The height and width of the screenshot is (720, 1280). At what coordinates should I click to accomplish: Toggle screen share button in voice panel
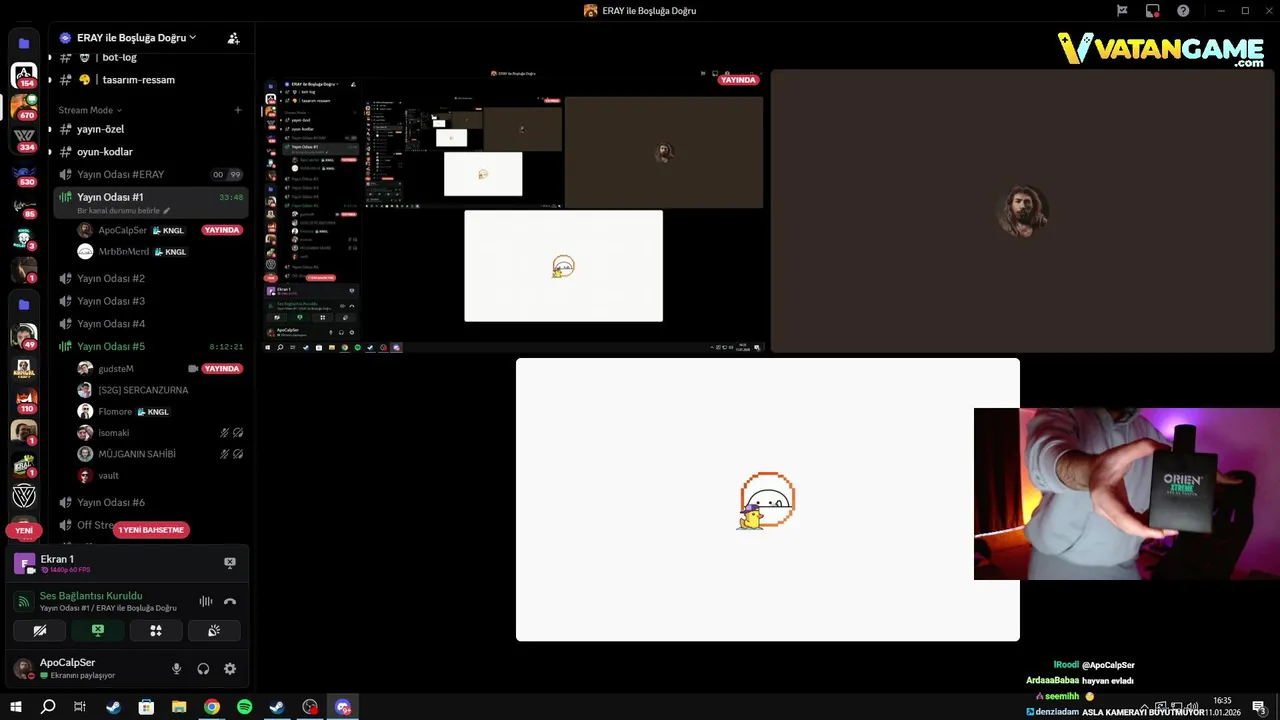point(98,631)
